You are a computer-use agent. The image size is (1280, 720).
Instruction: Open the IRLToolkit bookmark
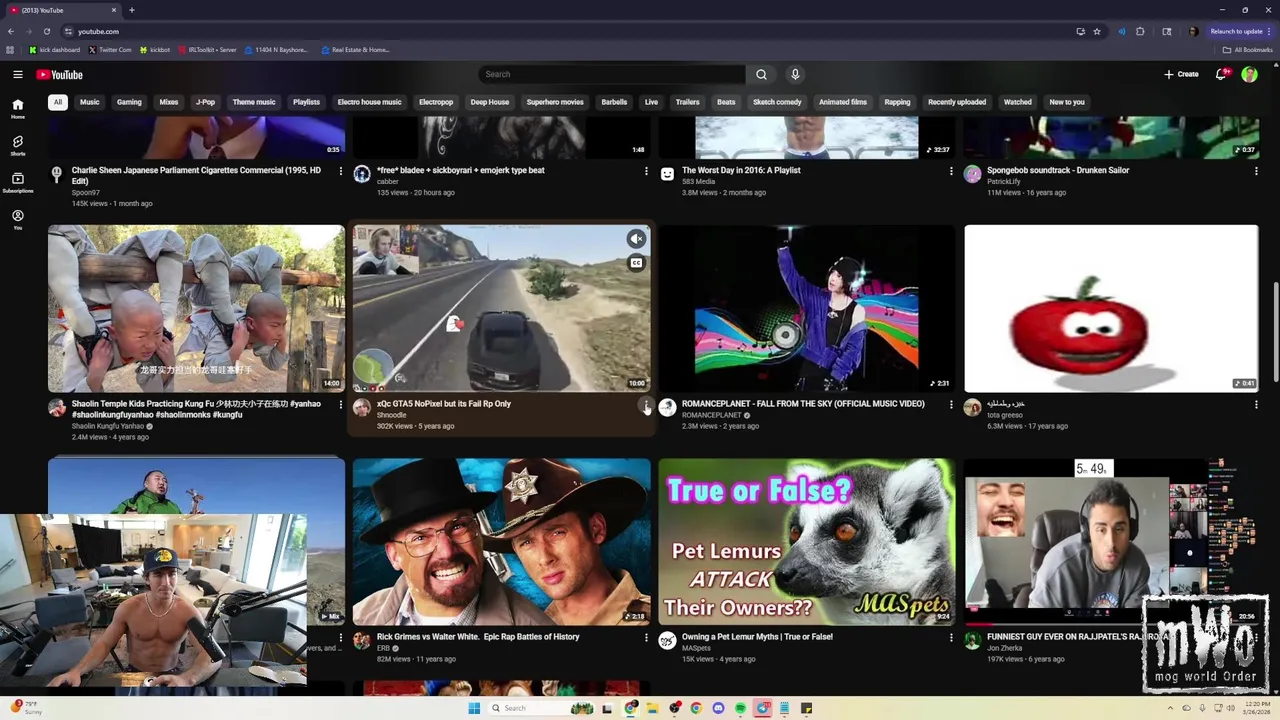[x=207, y=49]
